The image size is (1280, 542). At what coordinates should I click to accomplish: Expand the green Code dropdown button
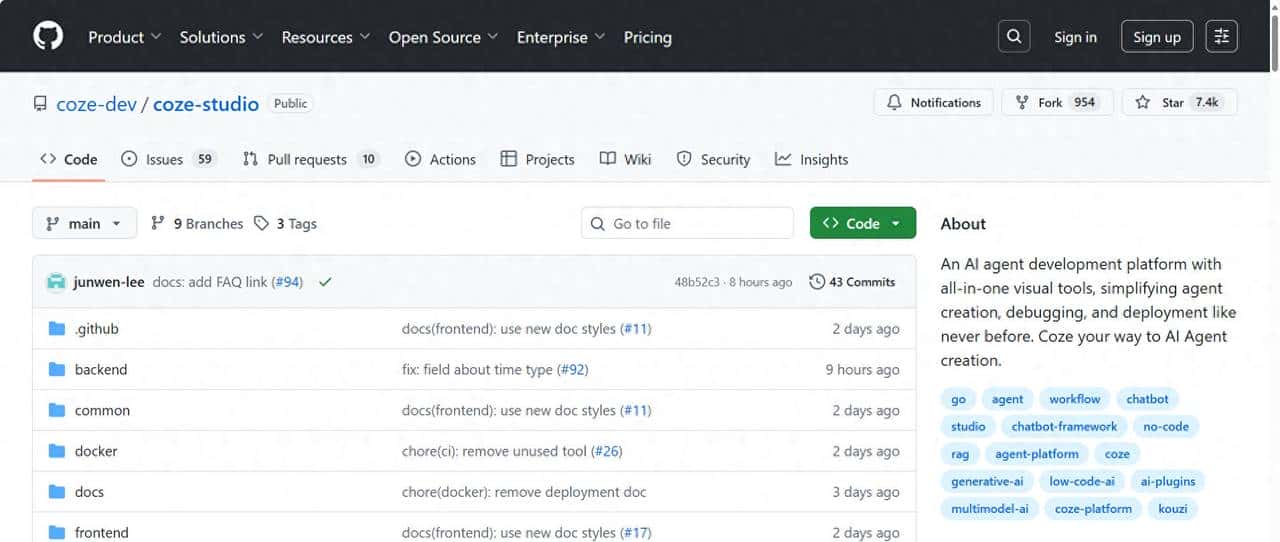tap(862, 224)
